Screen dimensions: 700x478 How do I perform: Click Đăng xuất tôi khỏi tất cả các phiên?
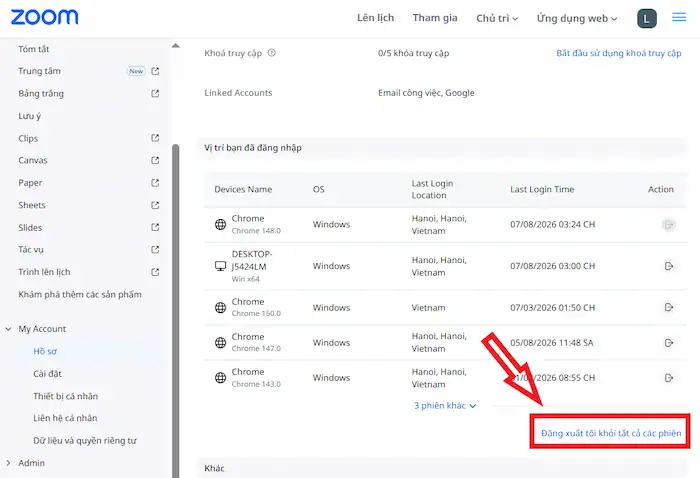611,433
